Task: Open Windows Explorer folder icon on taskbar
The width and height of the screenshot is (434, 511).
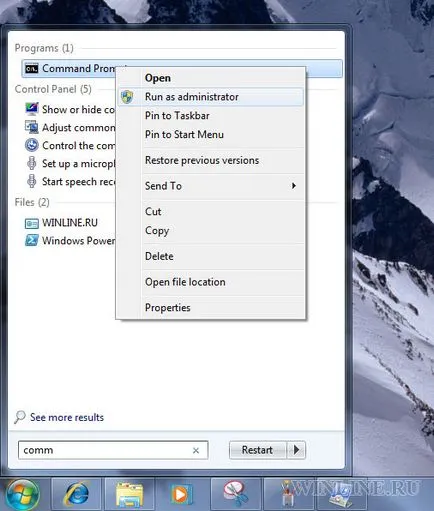Action: point(129,495)
